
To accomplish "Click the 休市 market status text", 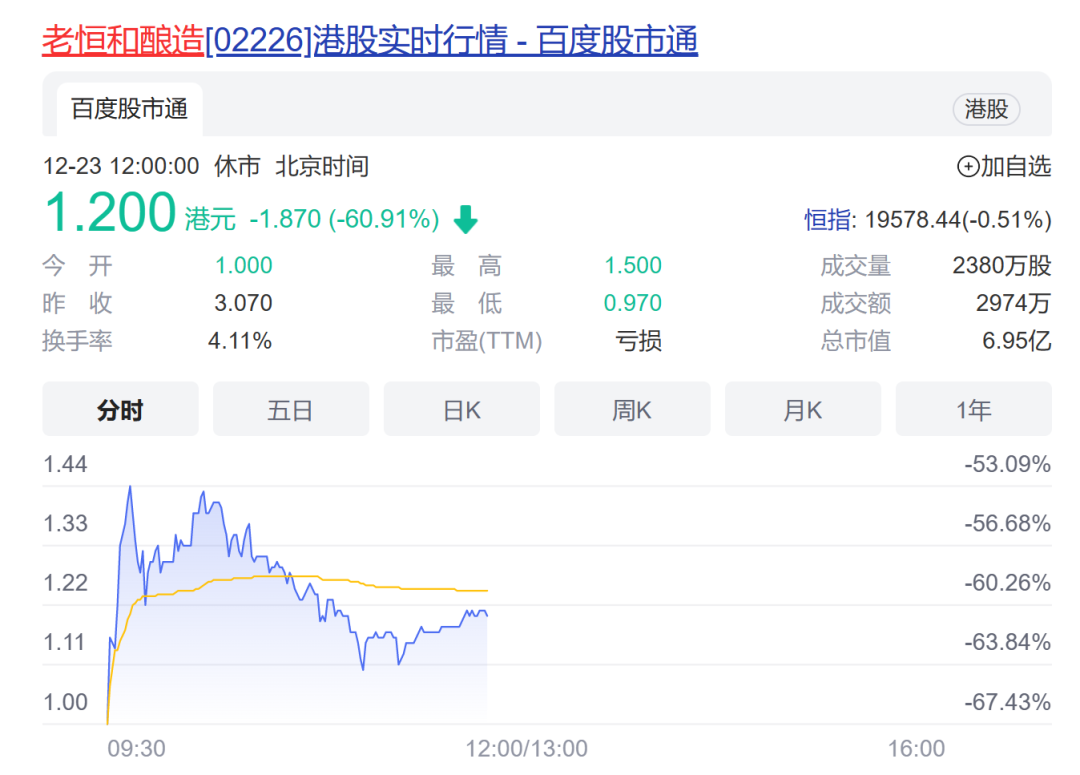I will point(237,166).
